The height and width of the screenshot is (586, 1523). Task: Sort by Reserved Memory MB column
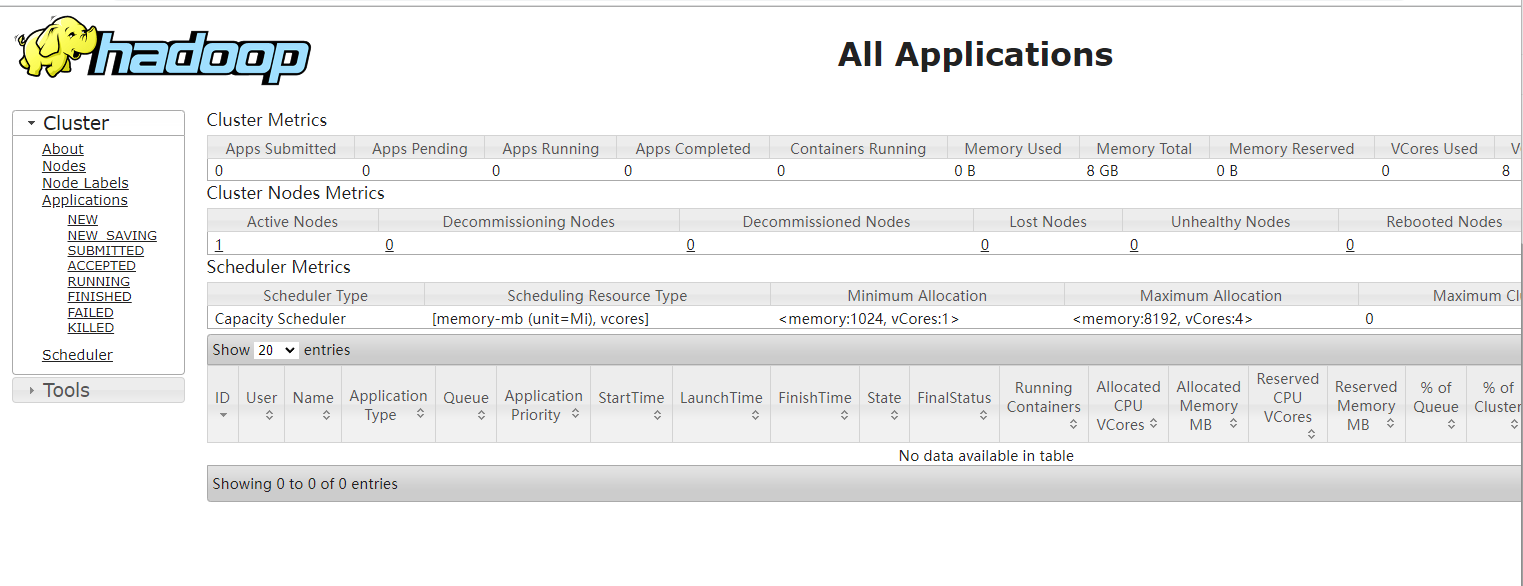point(1366,404)
